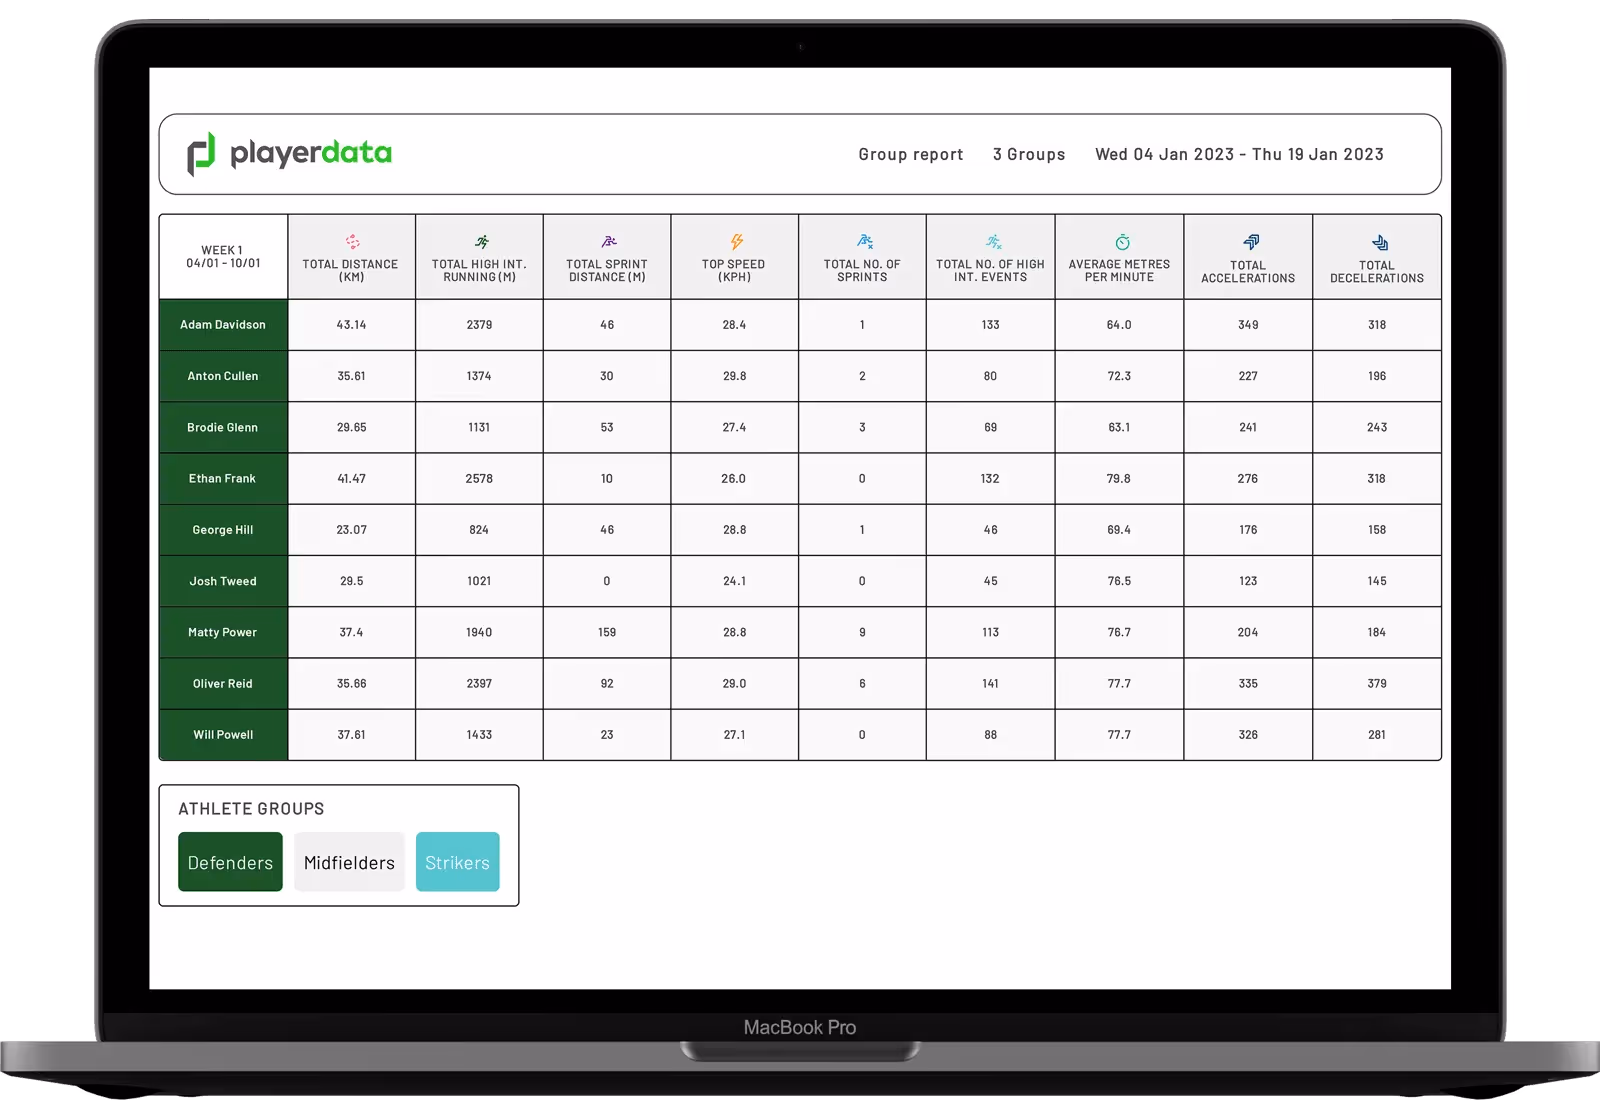
Task: Click the Week 1 04/01 - 10/01 header
Action: tap(223, 257)
